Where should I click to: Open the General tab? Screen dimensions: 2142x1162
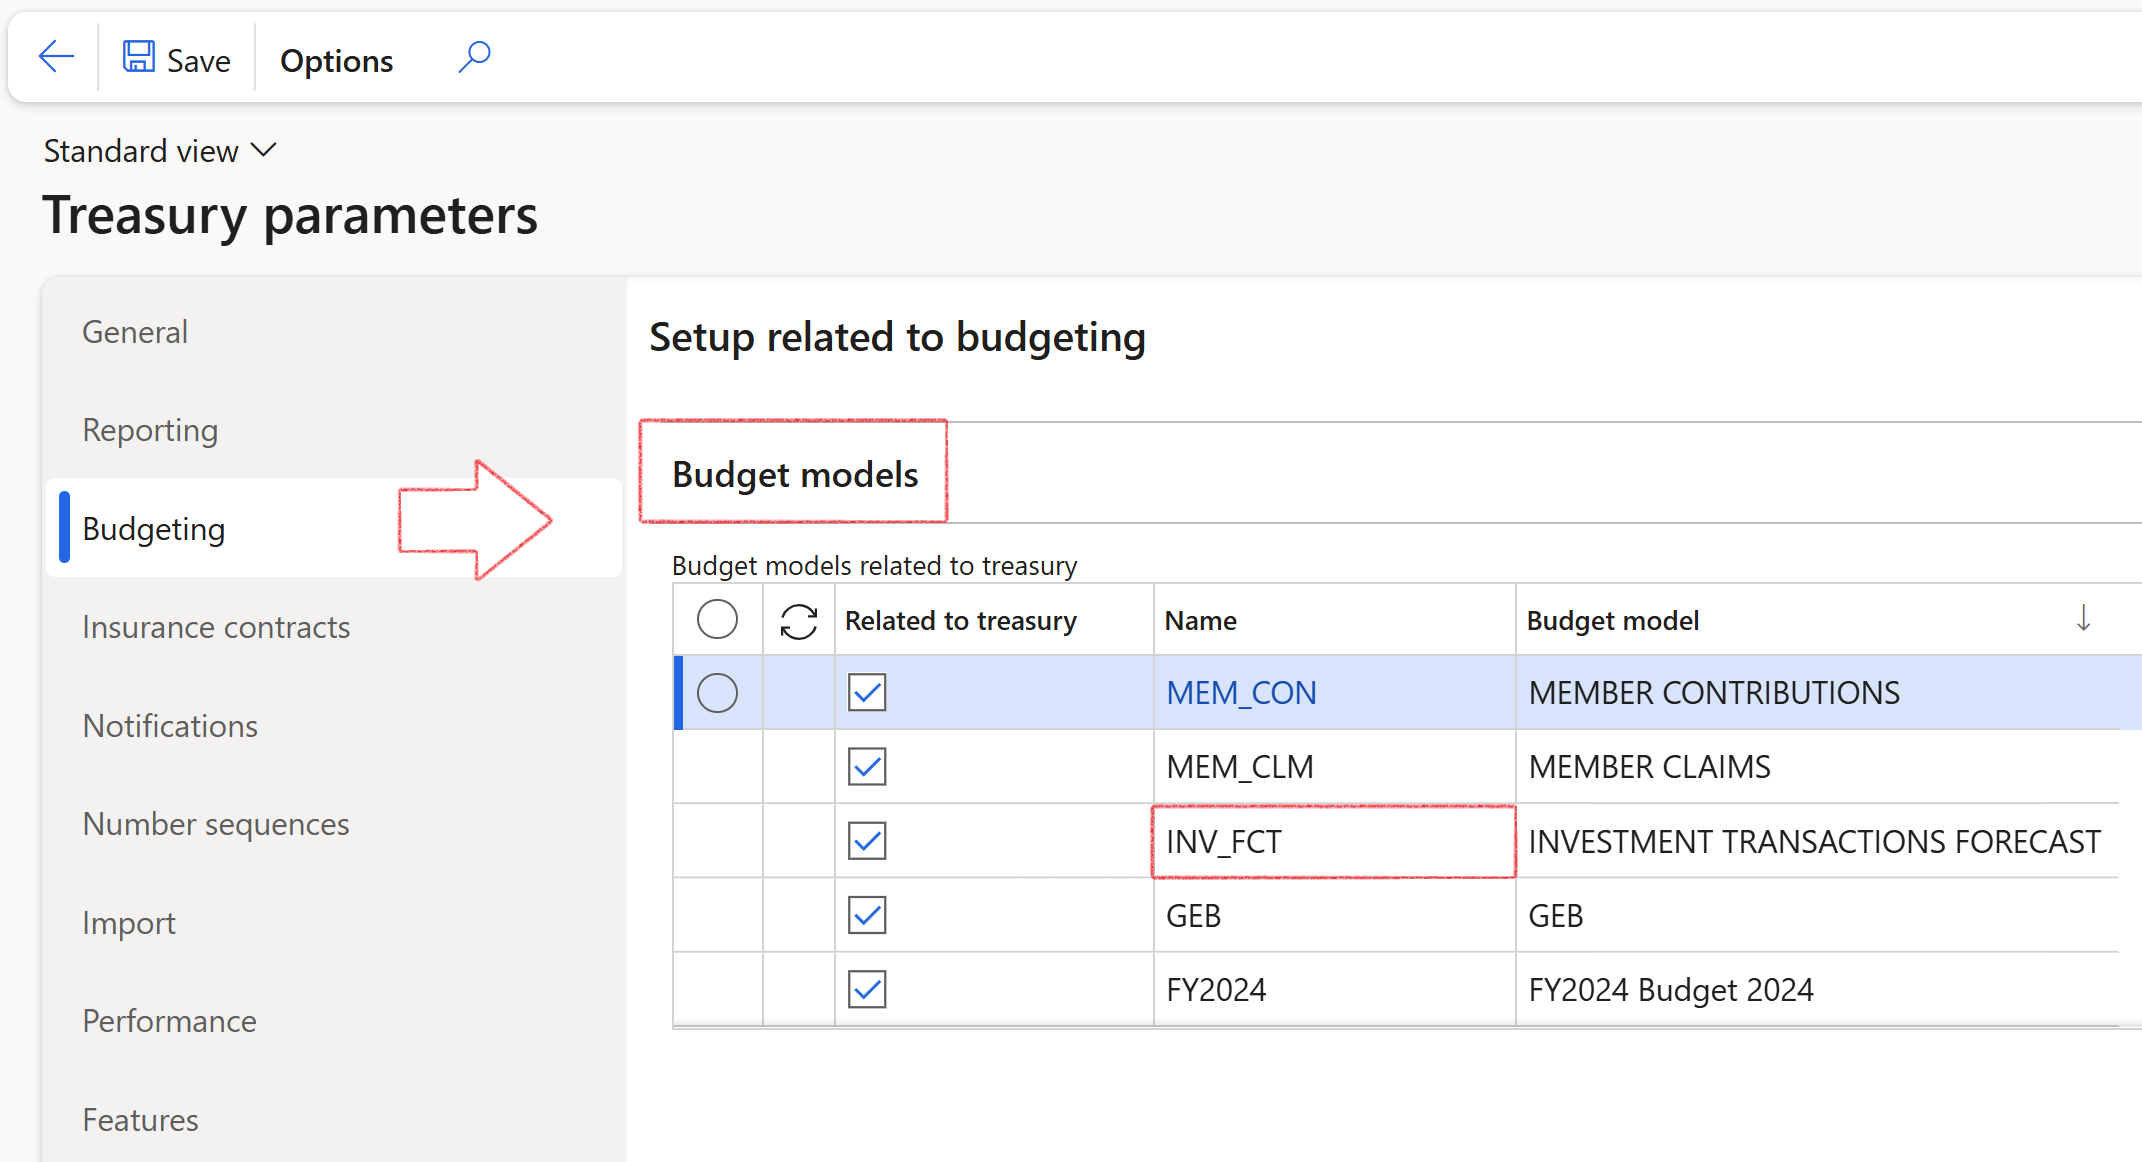[x=135, y=332]
